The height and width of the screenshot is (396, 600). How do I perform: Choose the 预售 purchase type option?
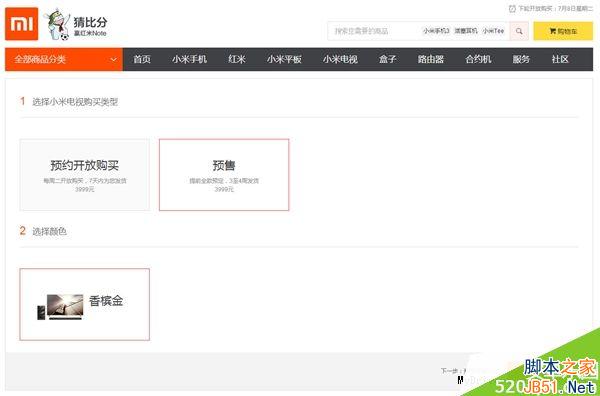click(x=224, y=175)
